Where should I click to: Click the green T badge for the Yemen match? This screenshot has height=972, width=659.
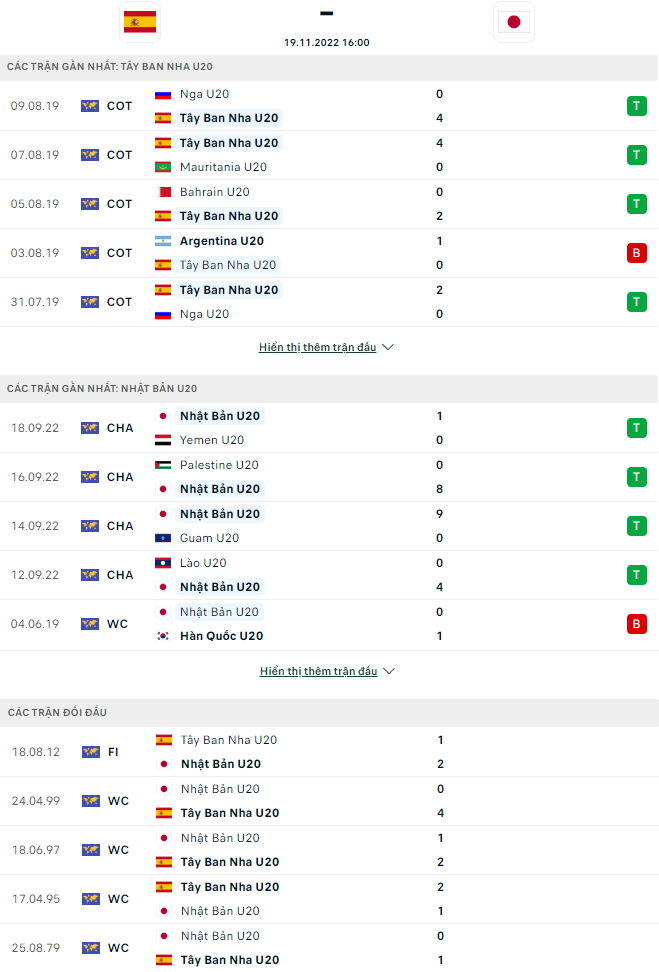point(637,427)
